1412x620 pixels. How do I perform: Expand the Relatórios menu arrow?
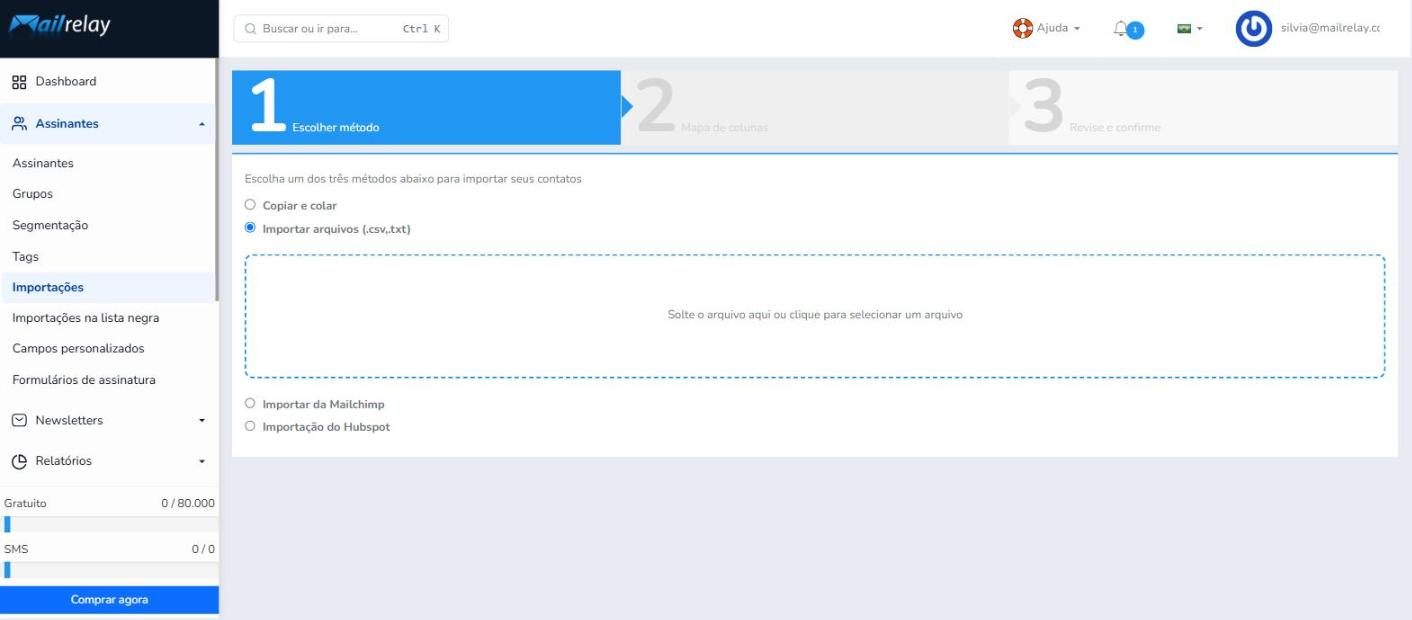tap(202, 462)
